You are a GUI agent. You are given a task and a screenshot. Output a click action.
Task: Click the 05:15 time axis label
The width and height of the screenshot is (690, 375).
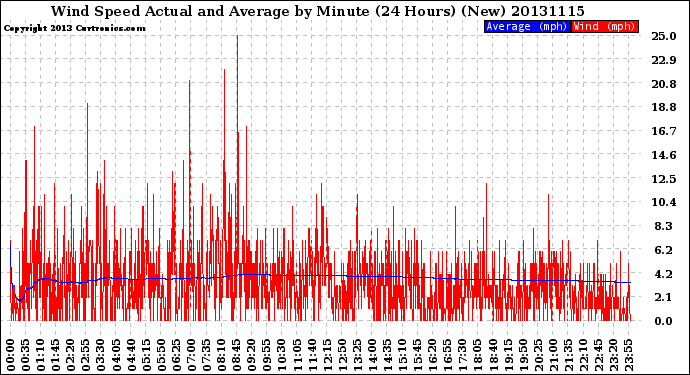point(146,355)
